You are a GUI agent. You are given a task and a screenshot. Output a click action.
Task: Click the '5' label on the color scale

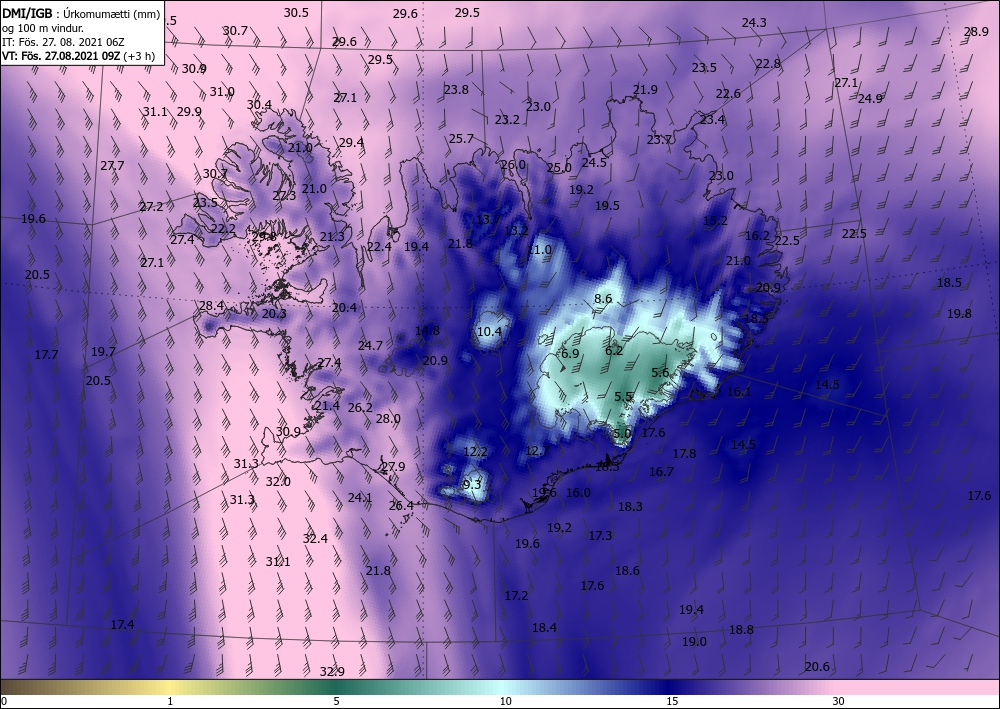337,701
